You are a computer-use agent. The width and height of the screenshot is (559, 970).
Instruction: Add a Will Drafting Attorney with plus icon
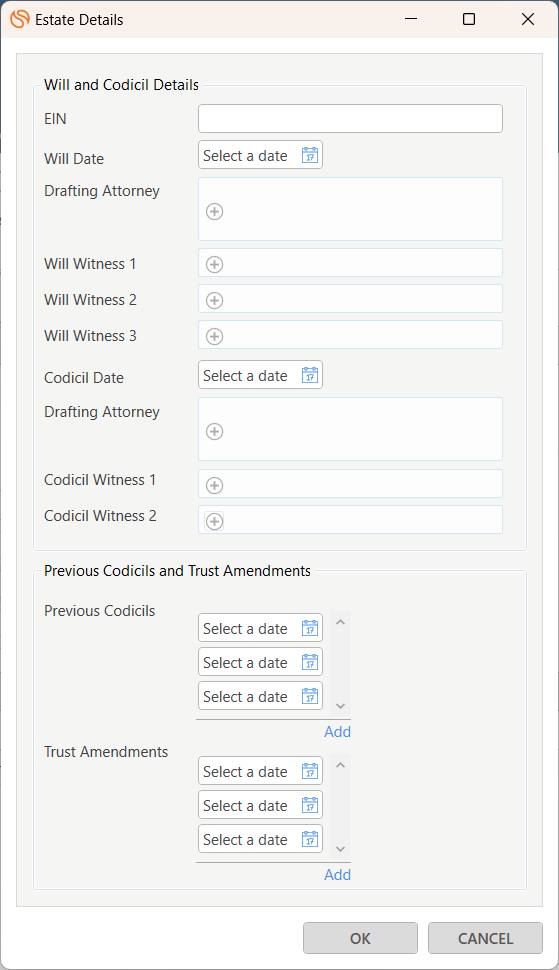215,212
